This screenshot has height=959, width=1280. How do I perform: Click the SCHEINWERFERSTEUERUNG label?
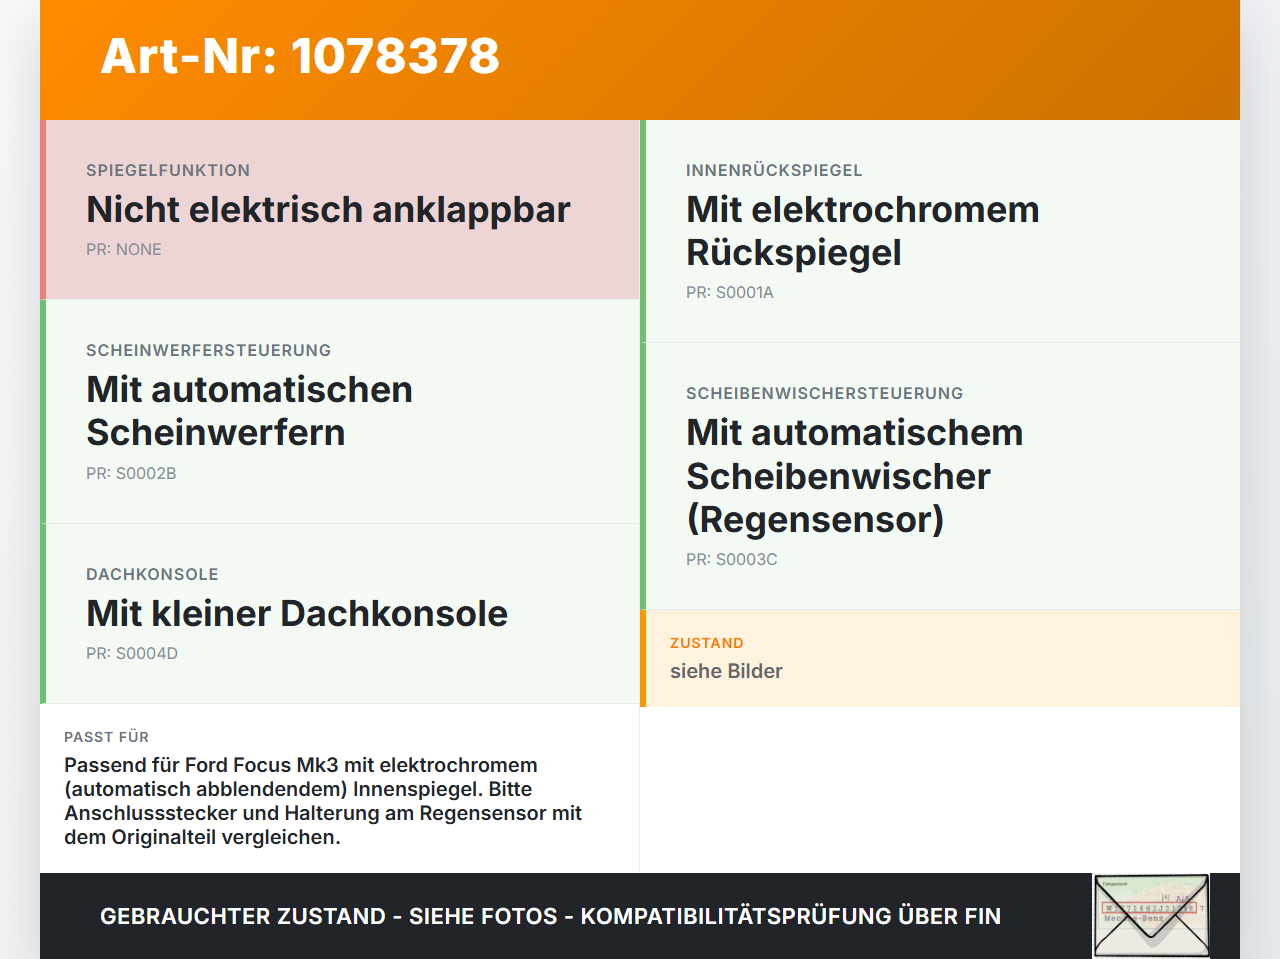[208, 350]
